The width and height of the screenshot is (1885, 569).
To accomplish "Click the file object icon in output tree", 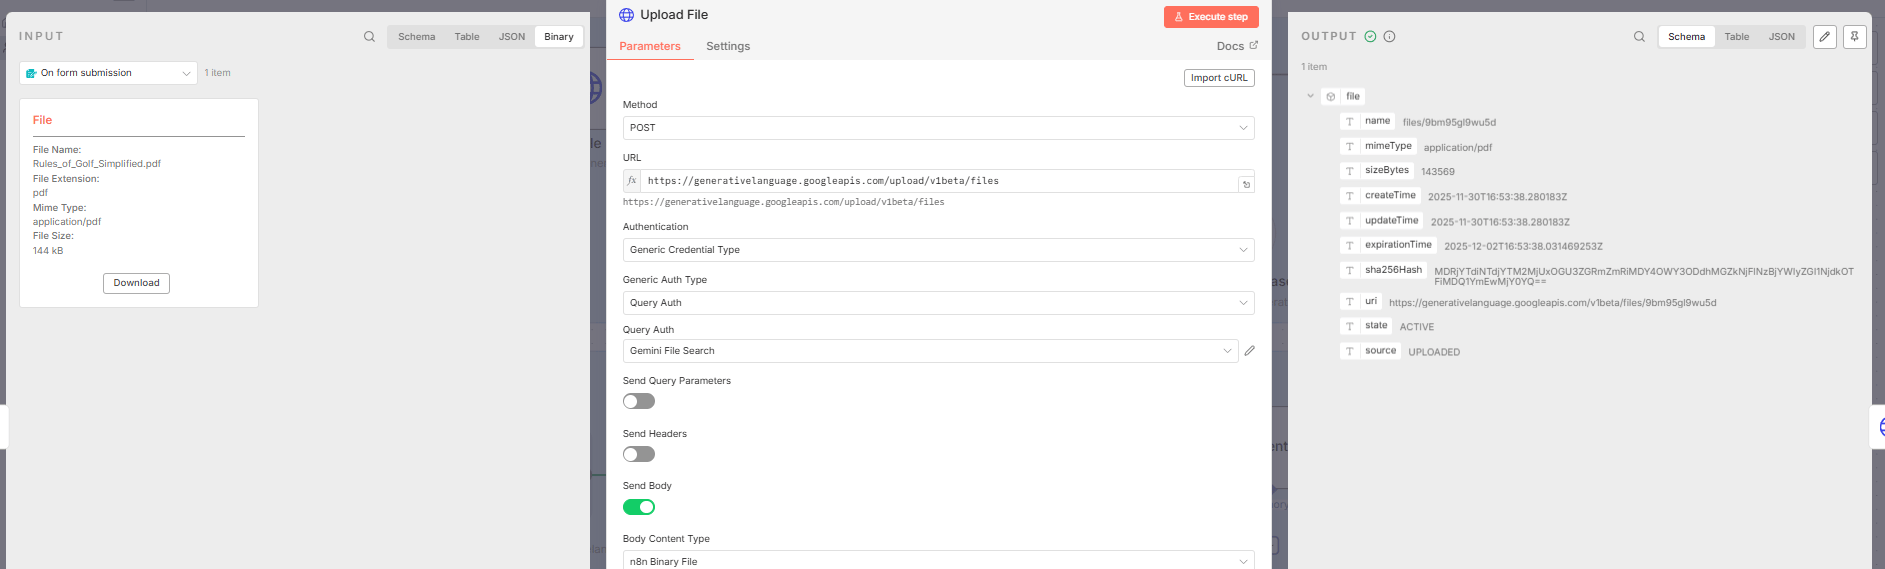I will click(1331, 97).
